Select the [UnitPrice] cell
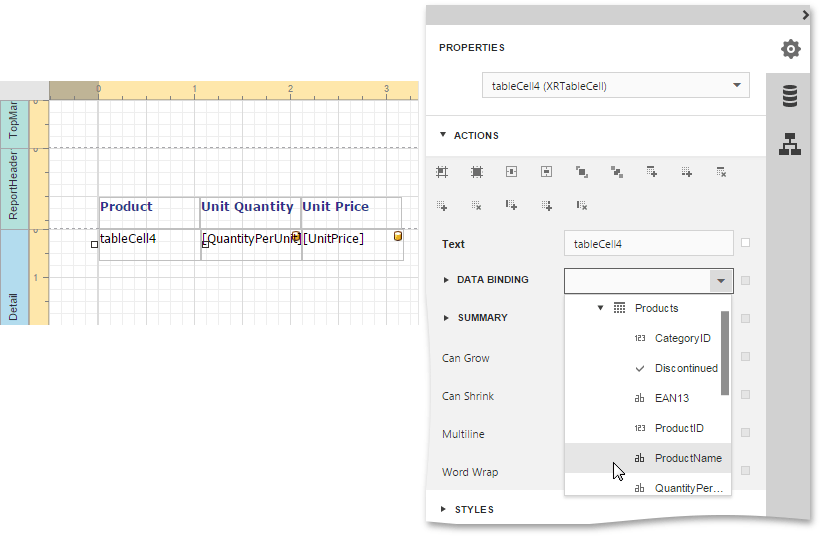Viewport: 823px width, 539px height. pos(352,245)
